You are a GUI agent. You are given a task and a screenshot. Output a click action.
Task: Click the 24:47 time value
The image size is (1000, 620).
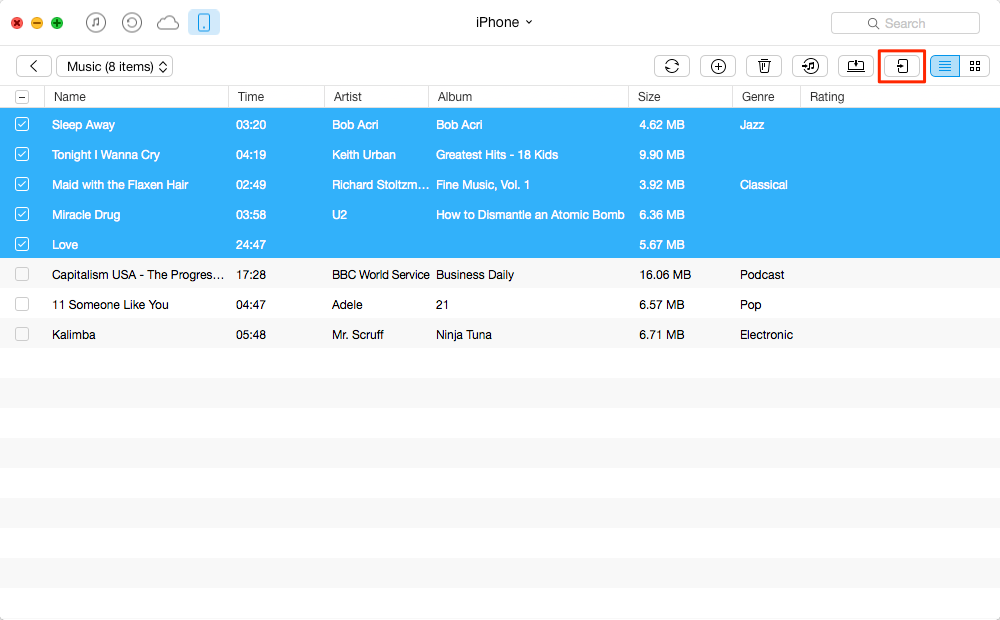(x=251, y=245)
